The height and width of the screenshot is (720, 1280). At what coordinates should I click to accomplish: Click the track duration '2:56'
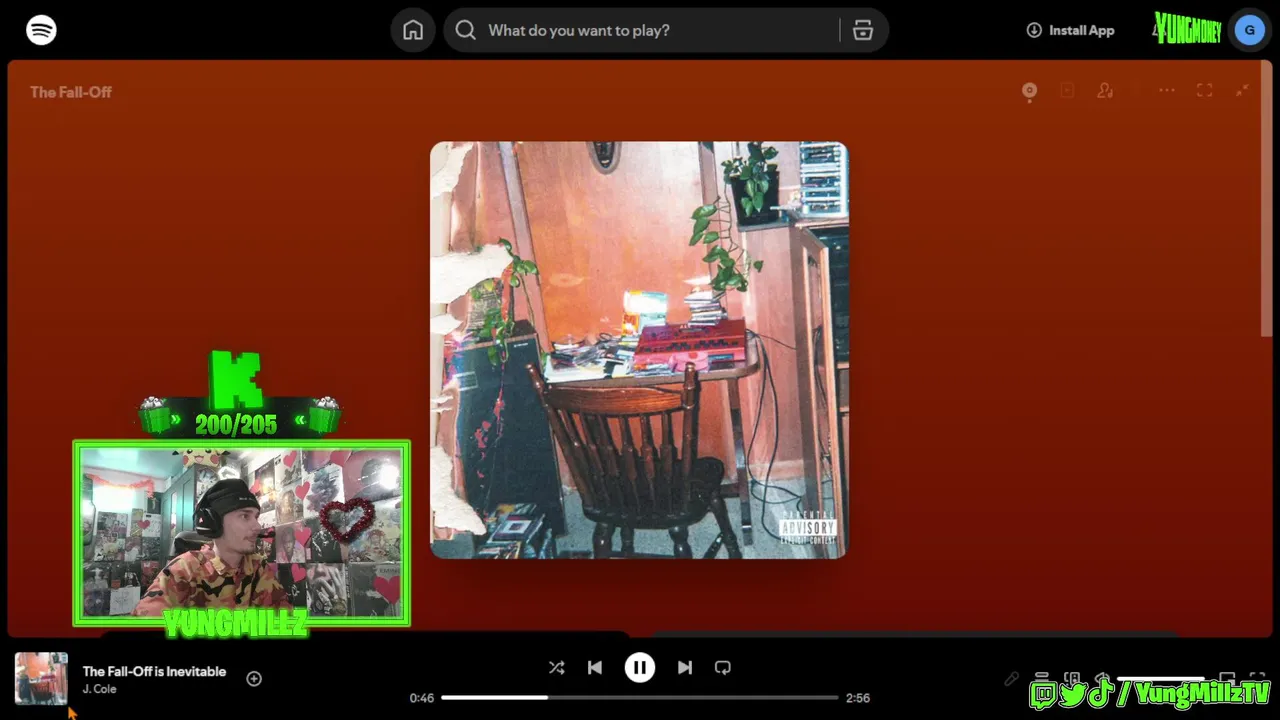(x=858, y=698)
